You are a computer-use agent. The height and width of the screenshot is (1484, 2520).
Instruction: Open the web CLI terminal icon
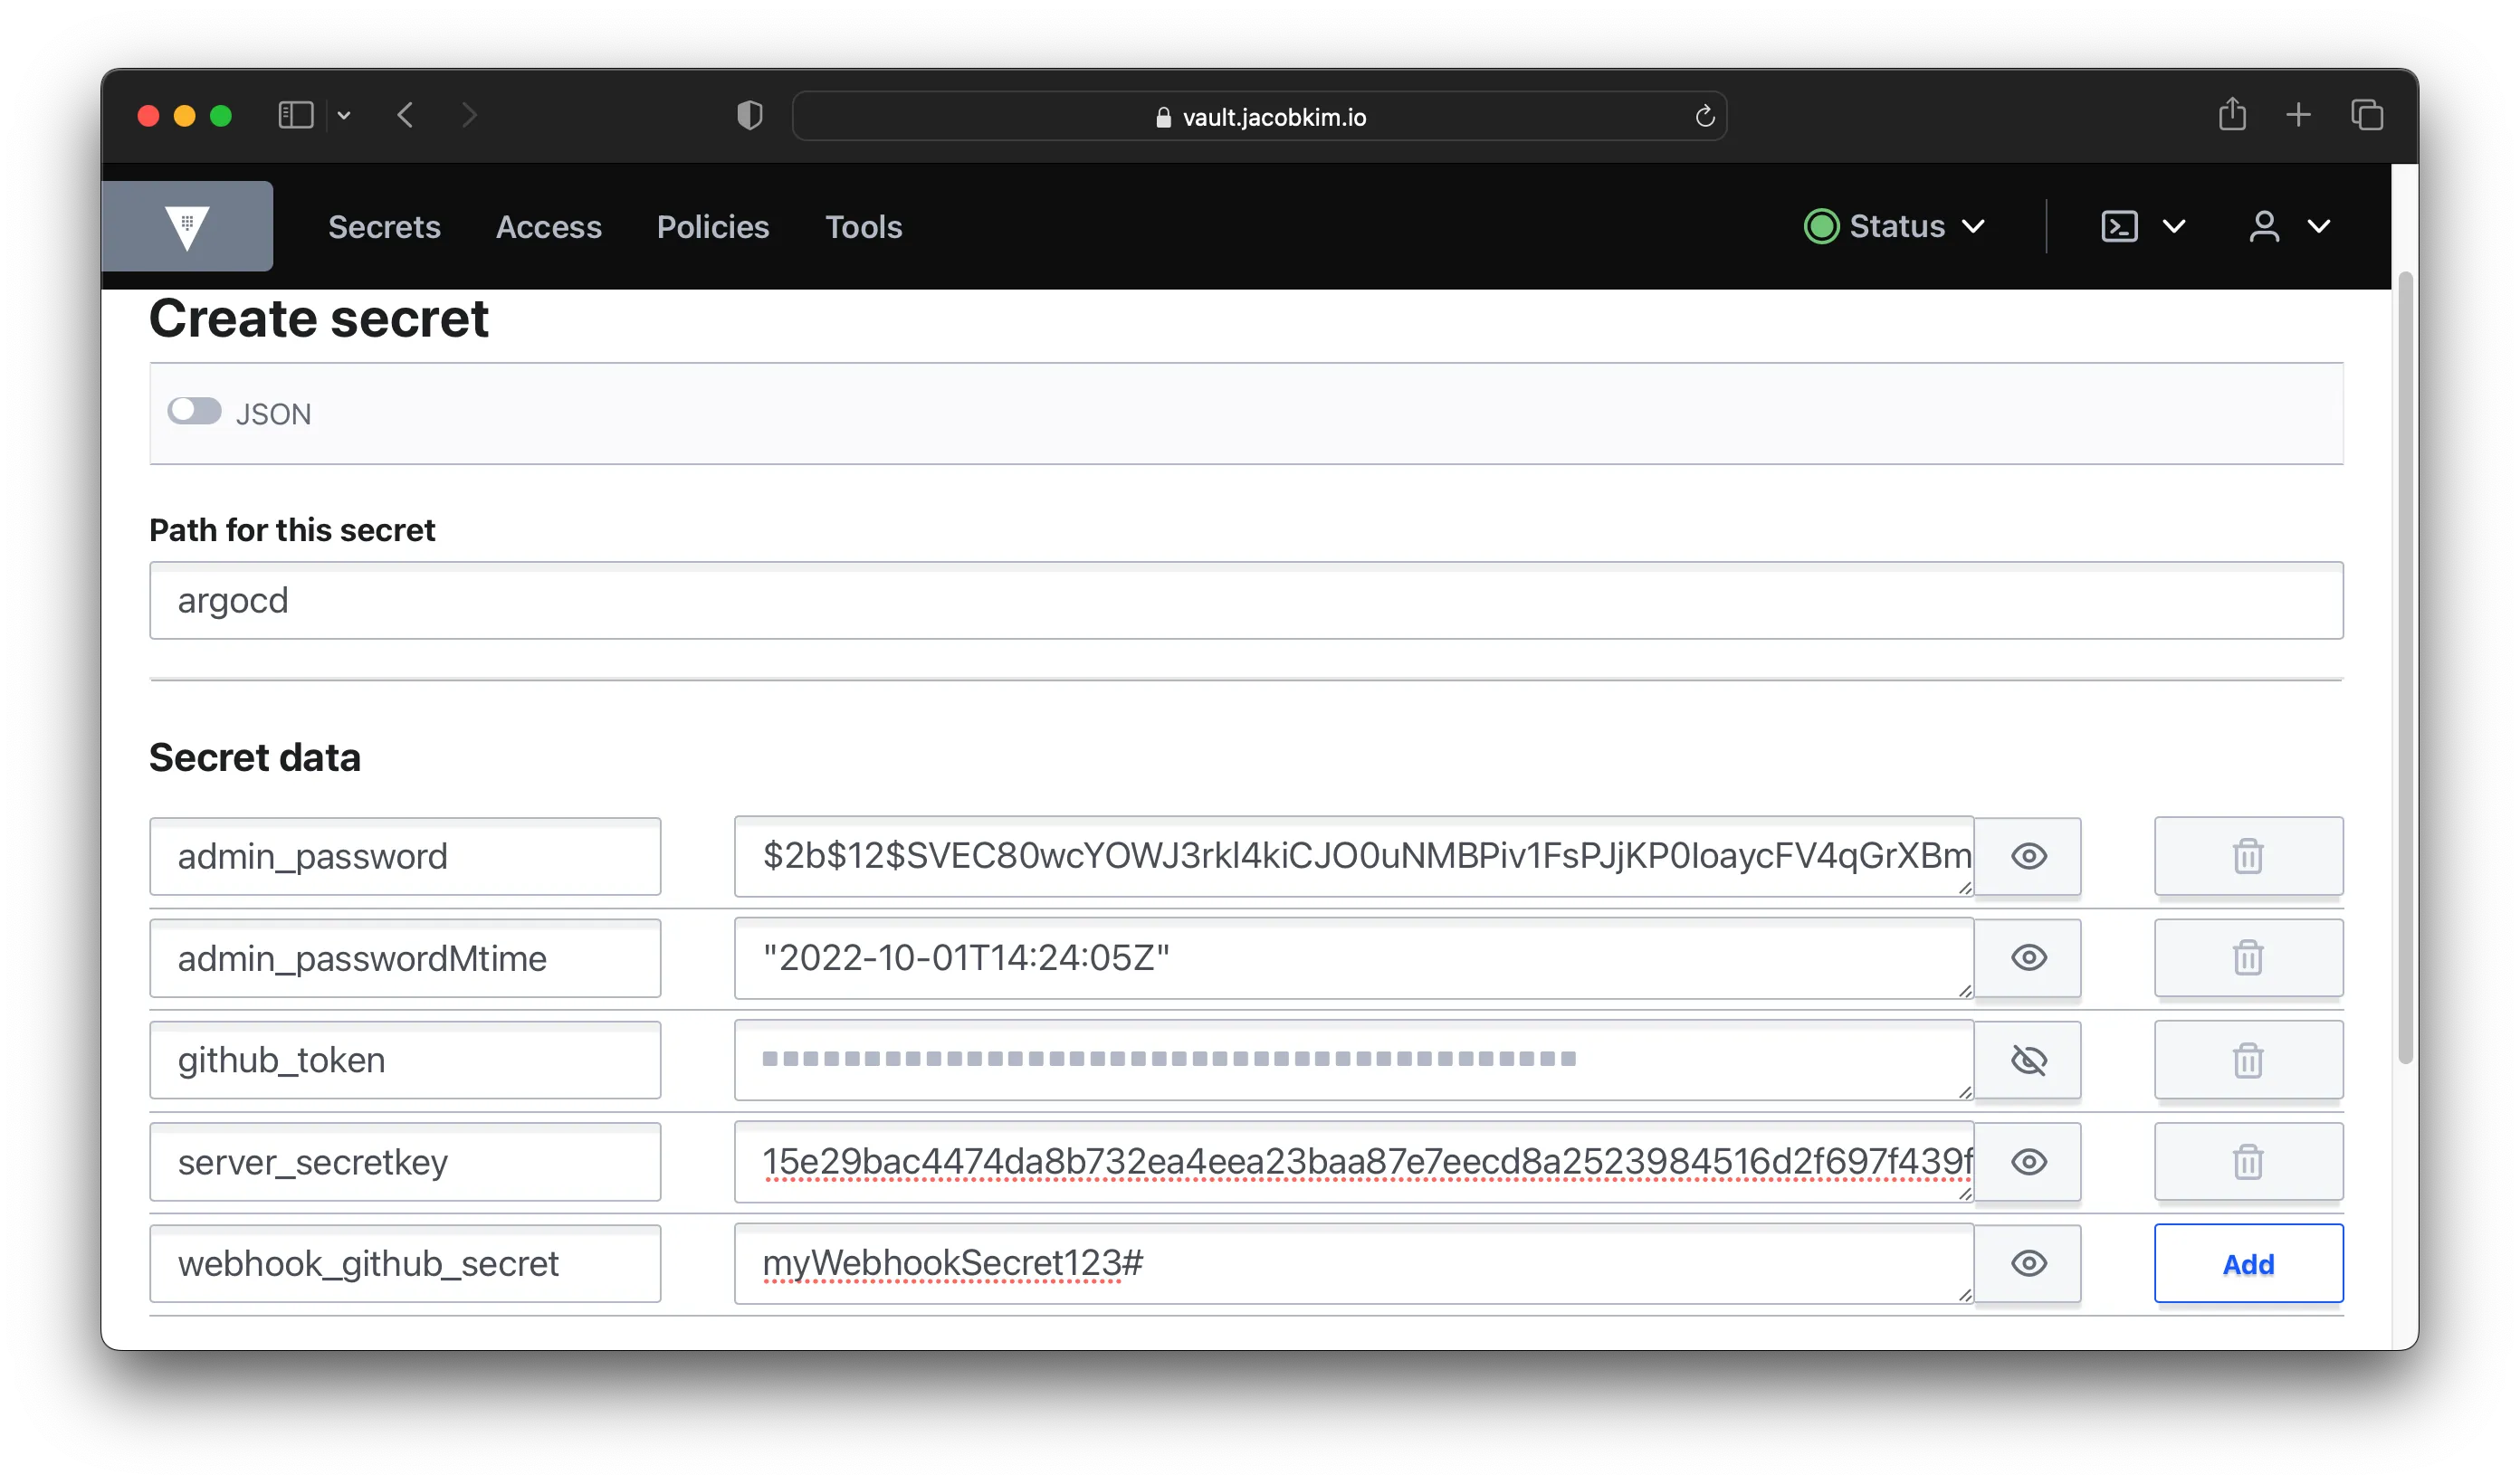click(2119, 226)
